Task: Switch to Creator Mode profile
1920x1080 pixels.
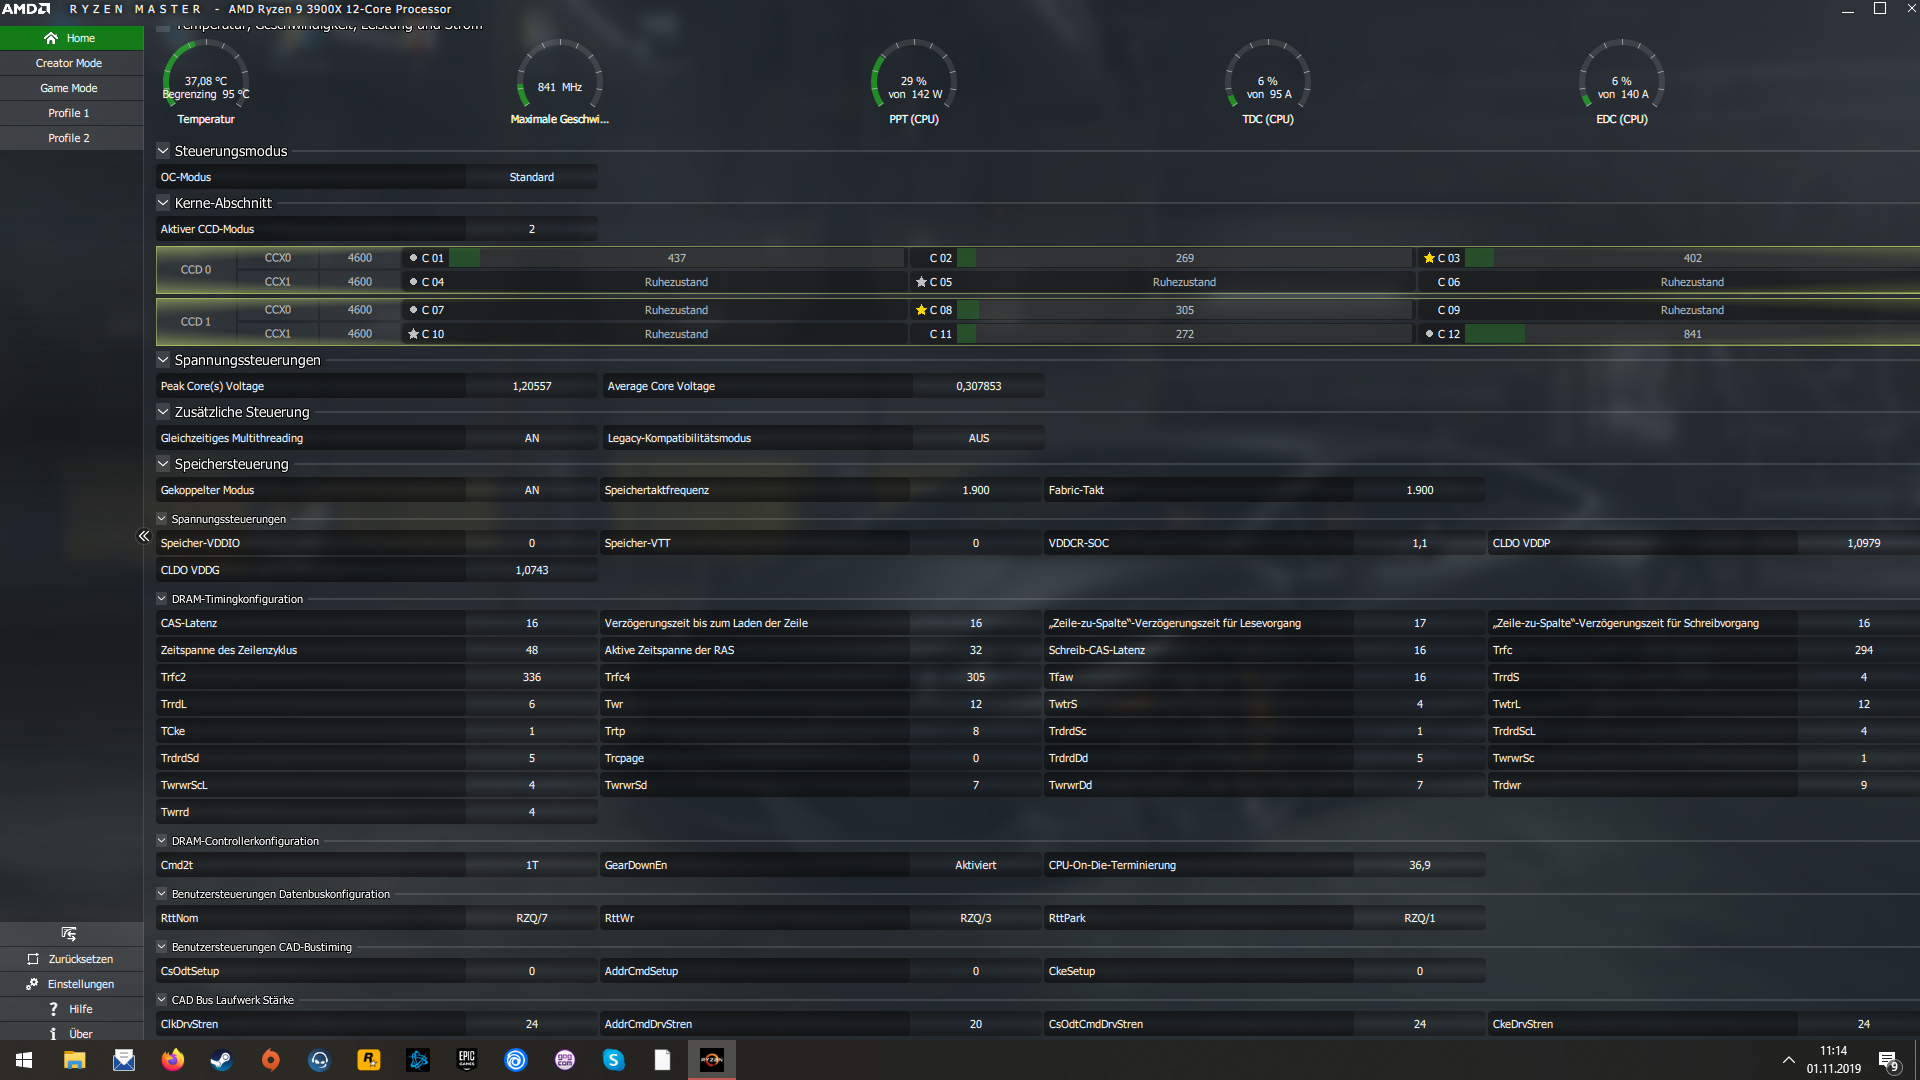Action: 69,63
